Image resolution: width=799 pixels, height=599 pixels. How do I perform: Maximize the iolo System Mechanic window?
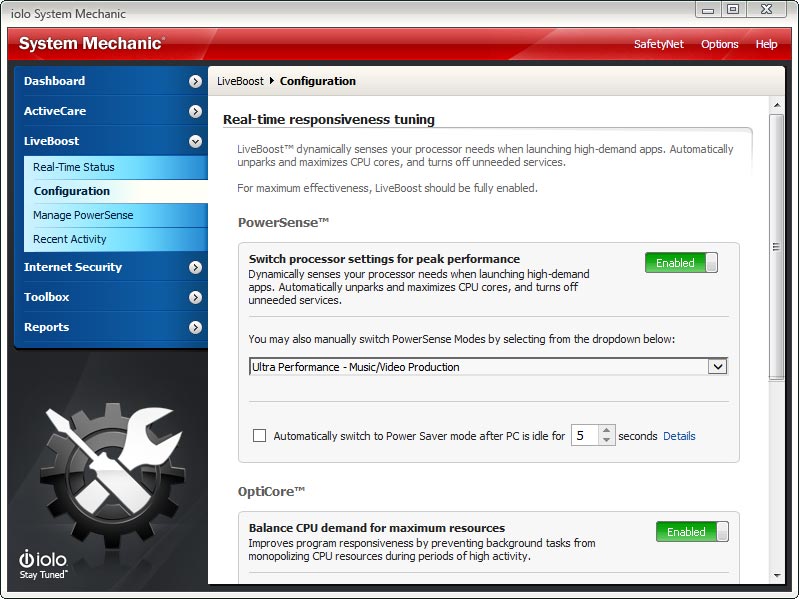[x=733, y=10]
